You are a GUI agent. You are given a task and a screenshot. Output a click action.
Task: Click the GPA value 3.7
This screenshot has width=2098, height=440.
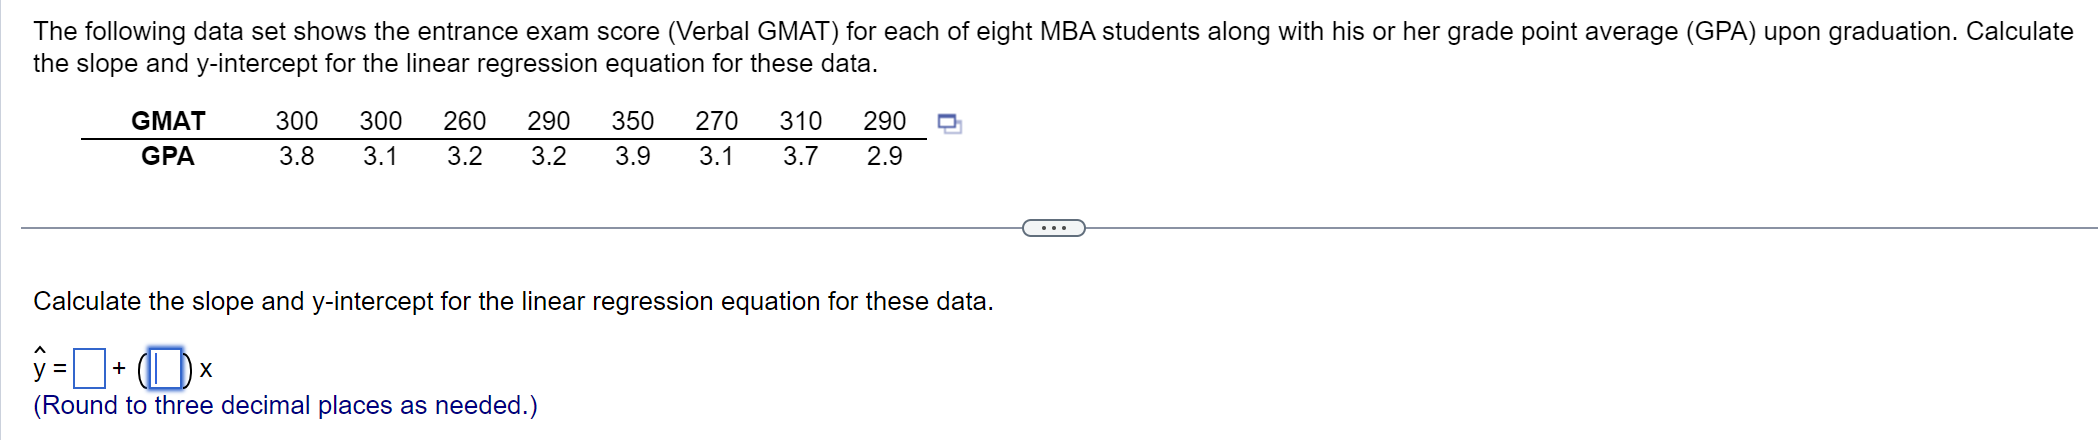coord(801,156)
